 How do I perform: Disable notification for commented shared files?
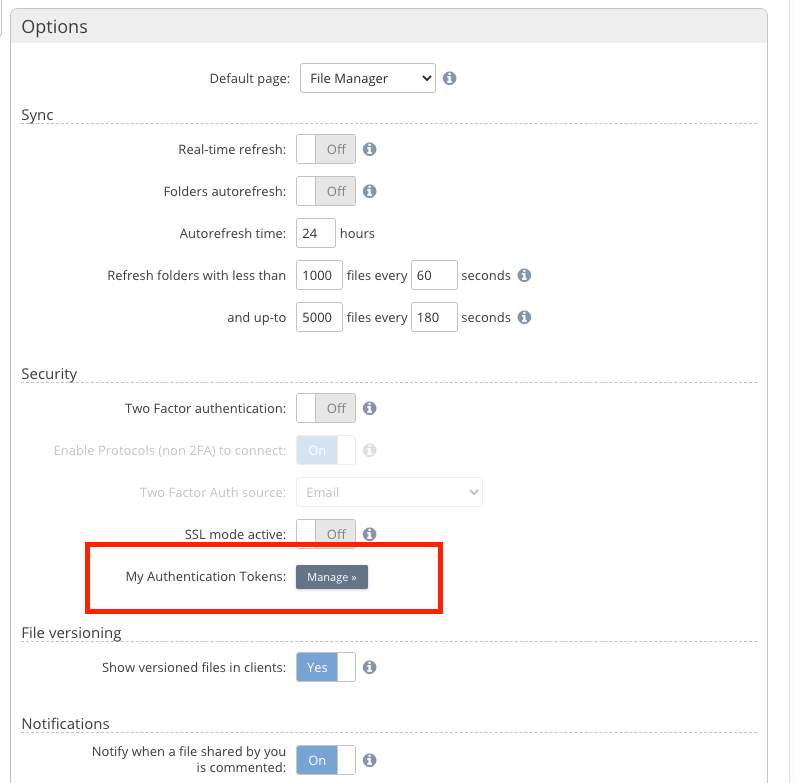tap(326, 760)
